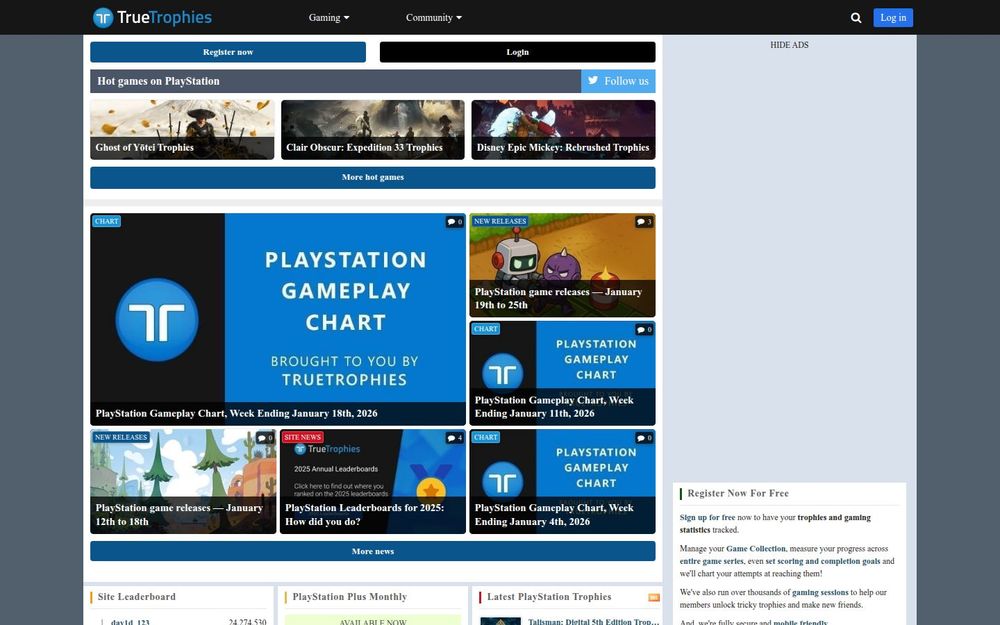The height and width of the screenshot is (625, 1000).
Task: Click CHART tag on January 11th article
Action: point(486,329)
